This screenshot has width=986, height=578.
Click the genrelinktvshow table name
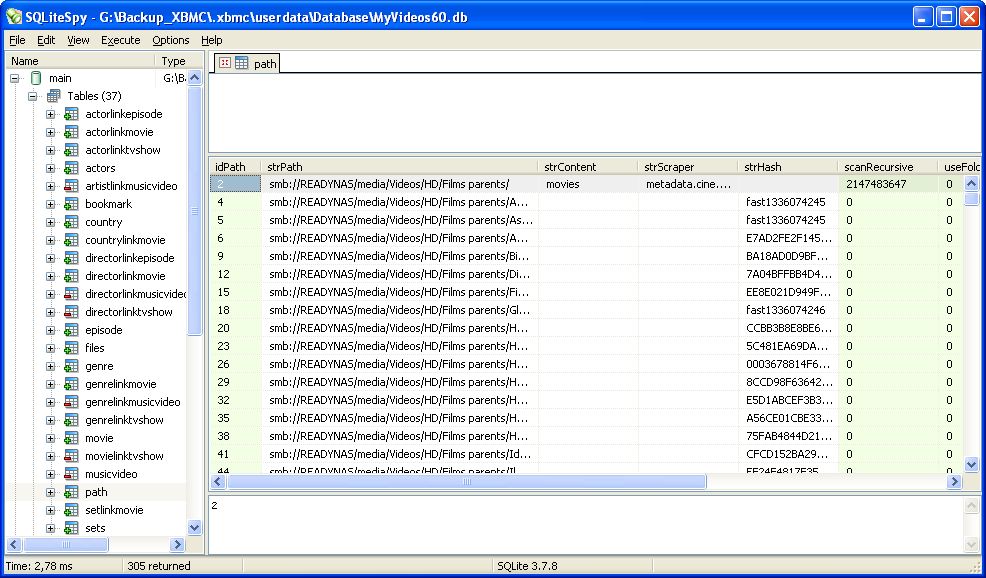pyautogui.click(x=125, y=420)
